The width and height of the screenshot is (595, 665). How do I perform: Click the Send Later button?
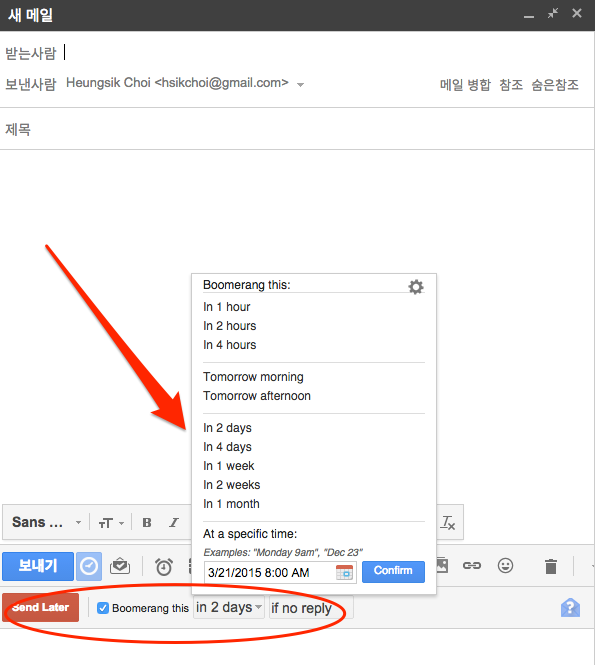(x=41, y=607)
